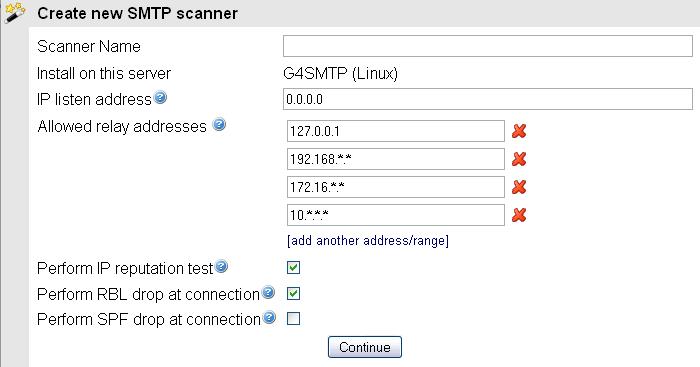Uncheck Perform RBL drop at connection
700x367 pixels.
[x=293, y=293]
